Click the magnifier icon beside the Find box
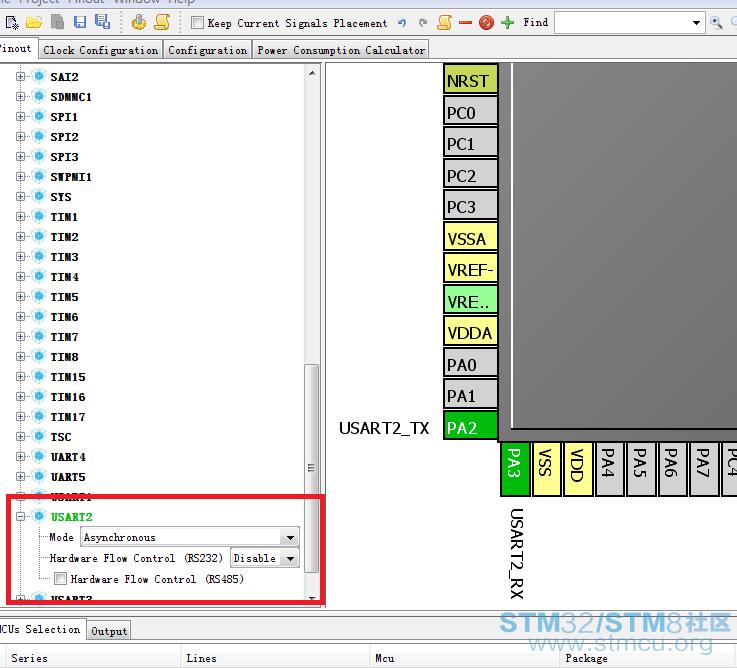The width and height of the screenshot is (737, 668). [716, 23]
